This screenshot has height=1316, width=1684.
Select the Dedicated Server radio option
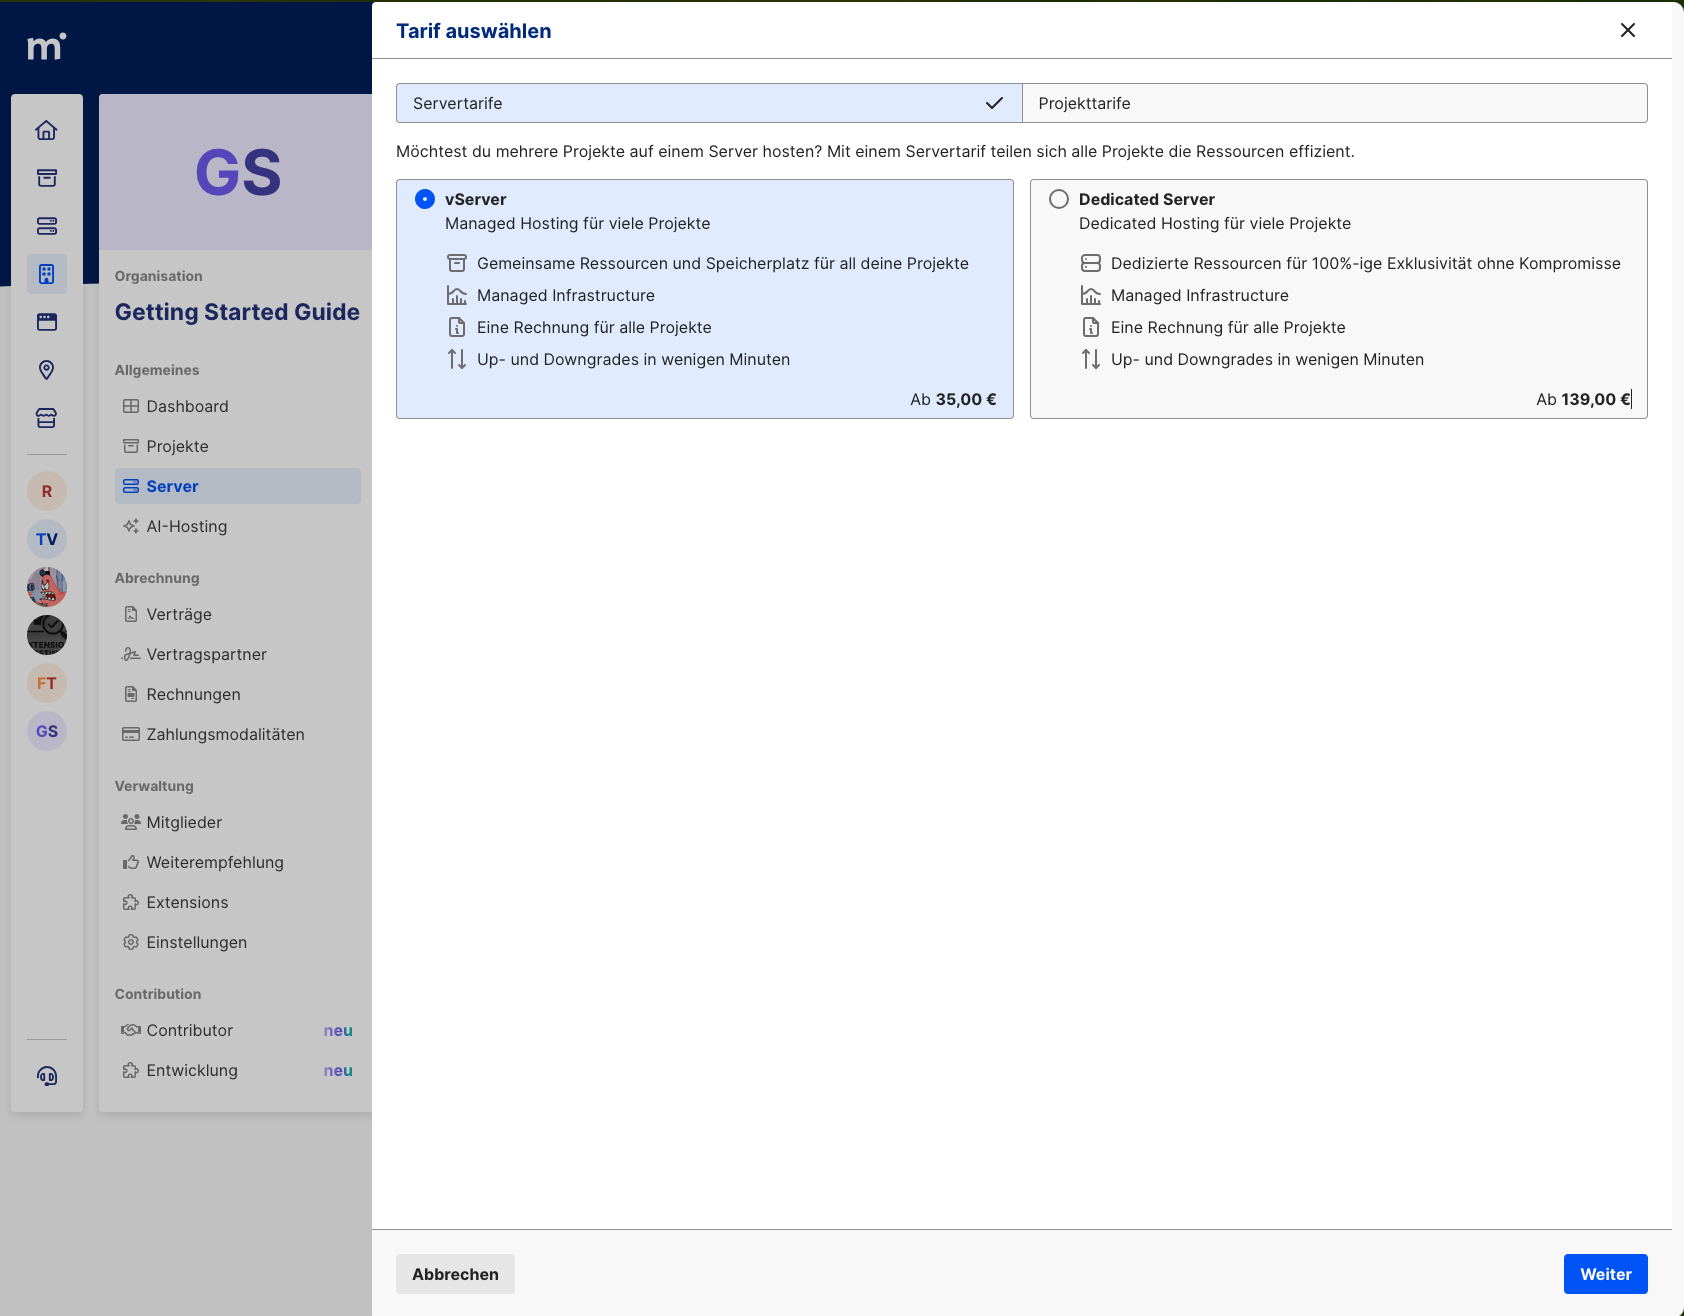pos(1059,199)
